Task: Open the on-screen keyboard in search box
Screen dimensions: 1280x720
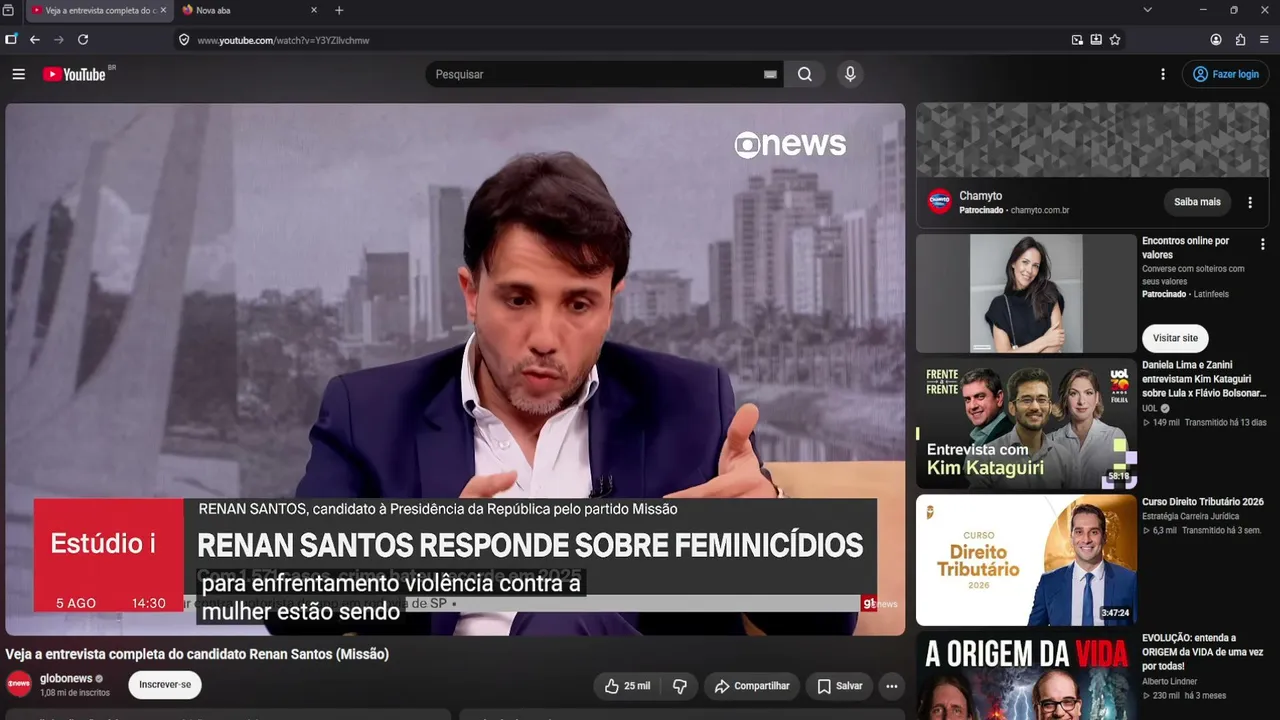Action: (770, 74)
